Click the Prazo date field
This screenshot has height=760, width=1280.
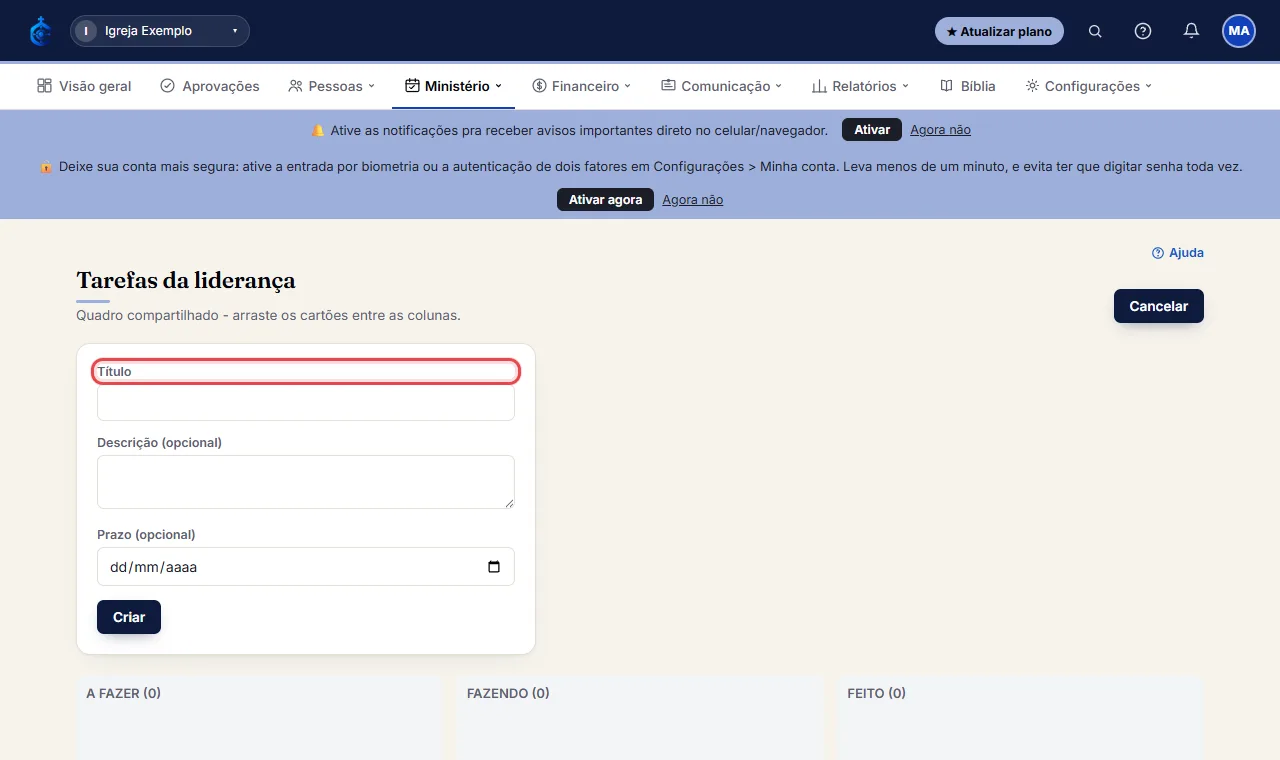306,566
